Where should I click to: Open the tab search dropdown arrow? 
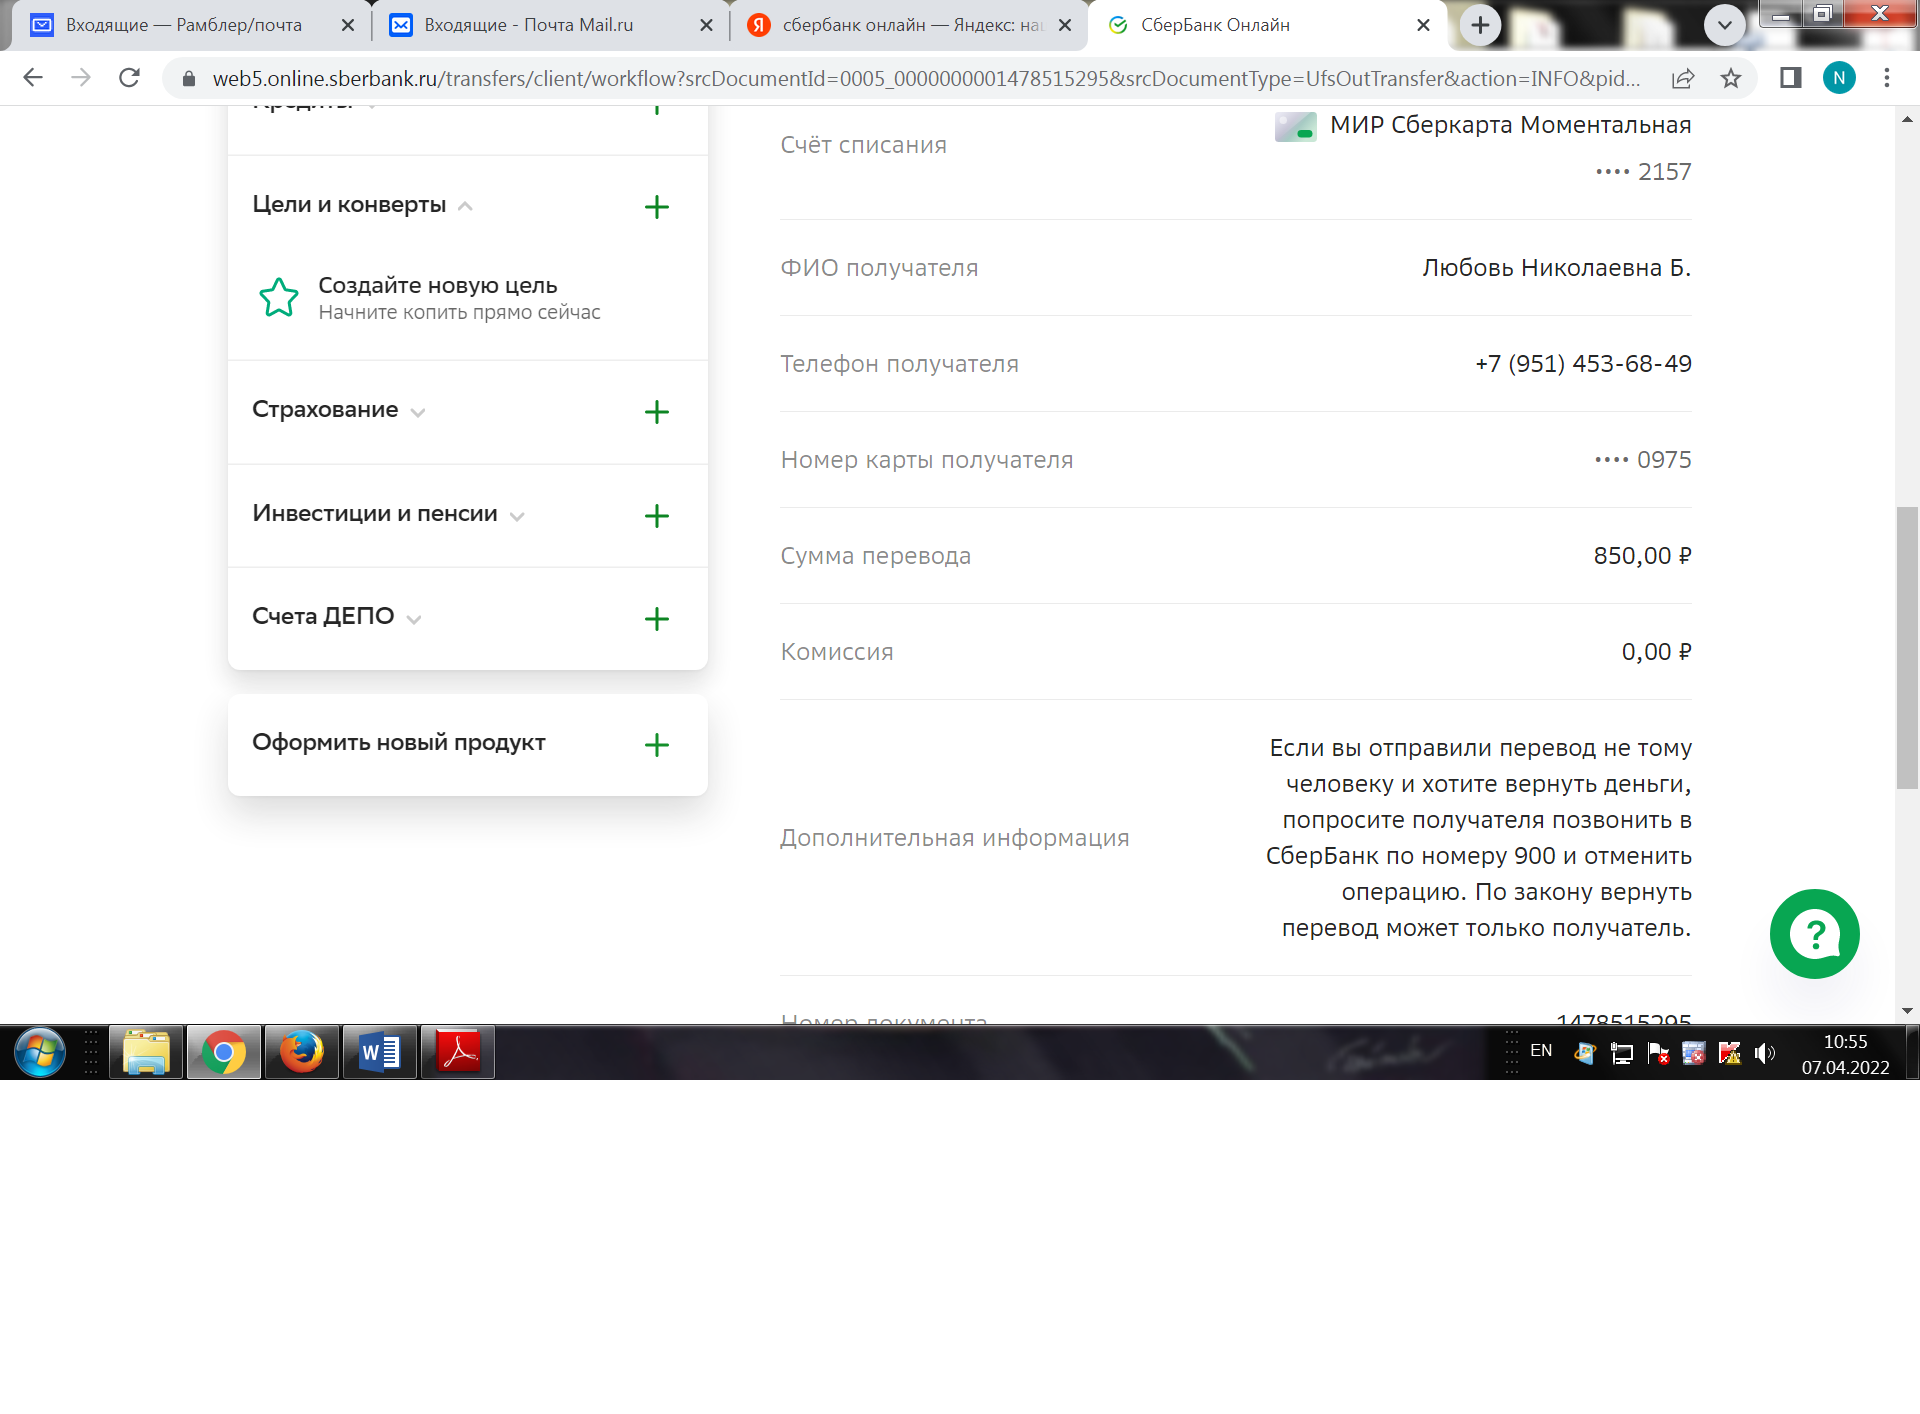[1724, 25]
